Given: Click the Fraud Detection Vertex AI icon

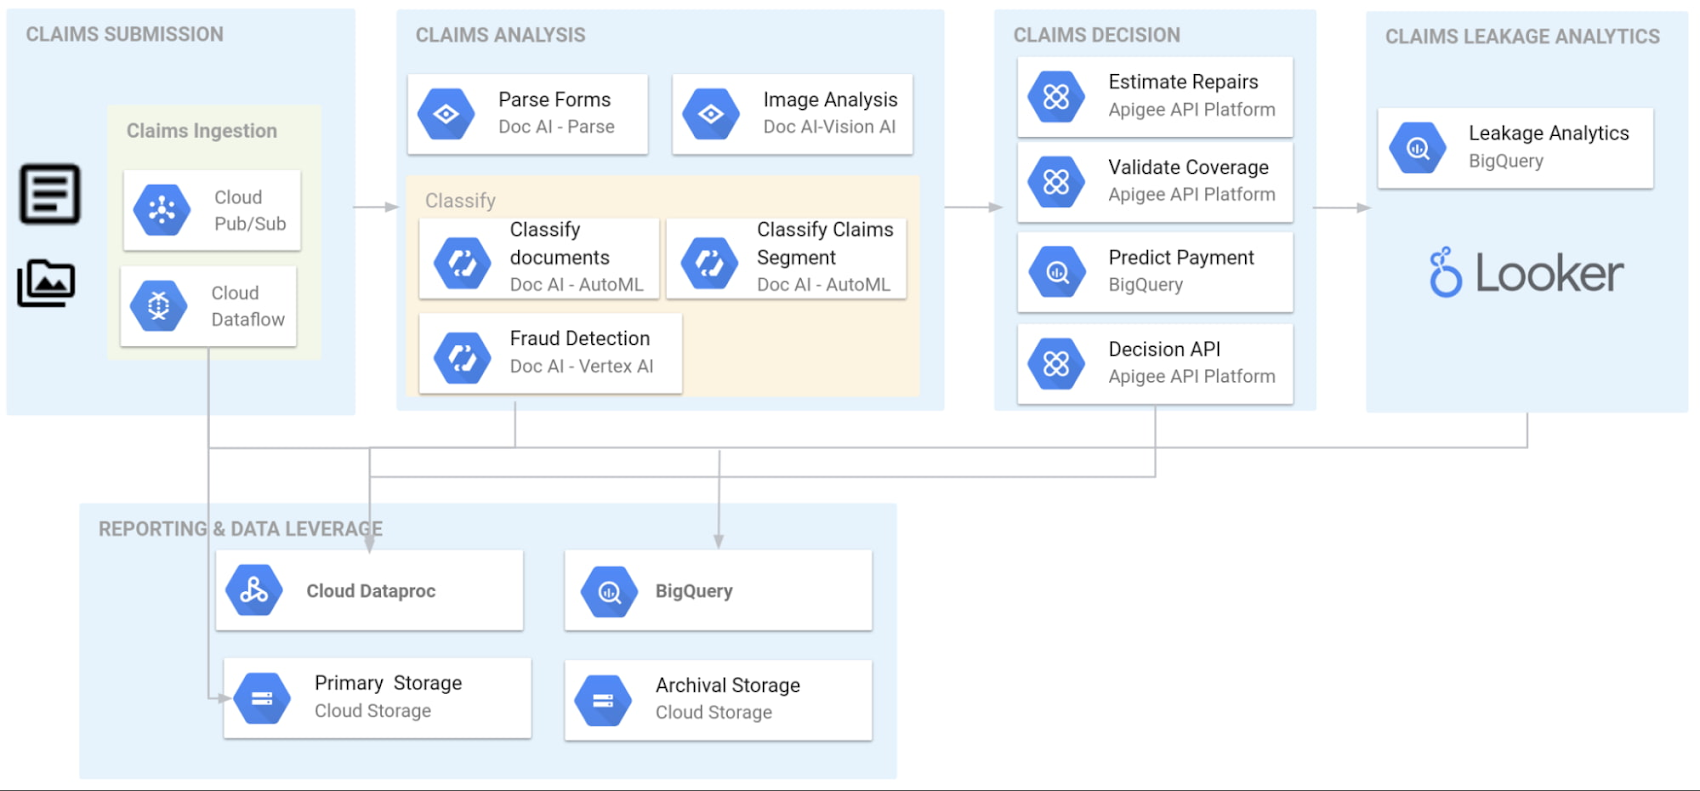Looking at the screenshot, I should [462, 357].
